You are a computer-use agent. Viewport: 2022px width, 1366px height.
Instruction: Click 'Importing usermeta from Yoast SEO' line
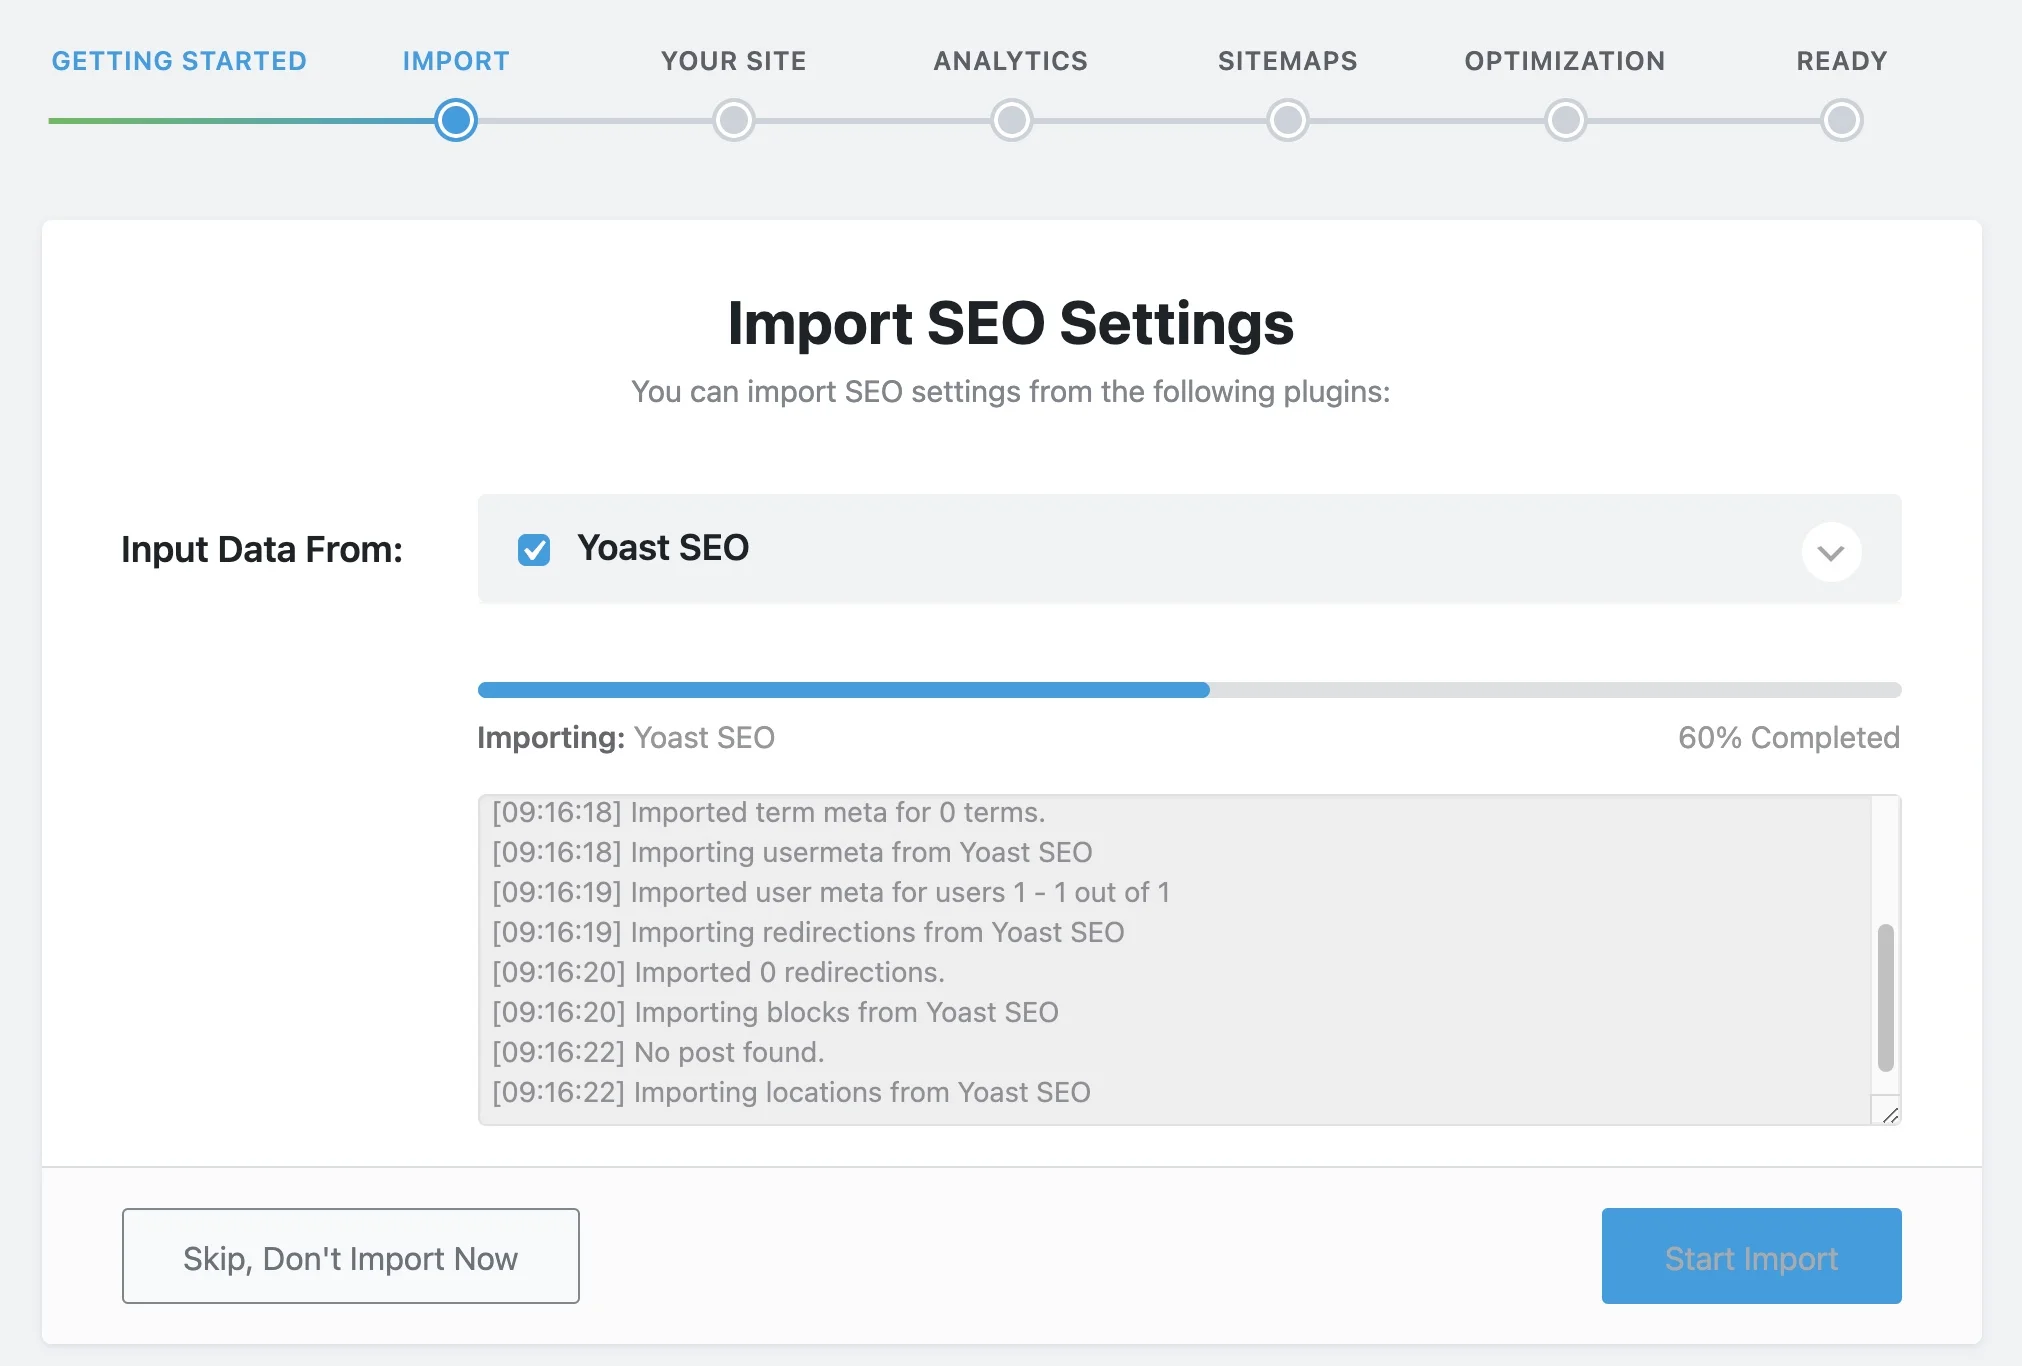pyautogui.click(x=792, y=852)
